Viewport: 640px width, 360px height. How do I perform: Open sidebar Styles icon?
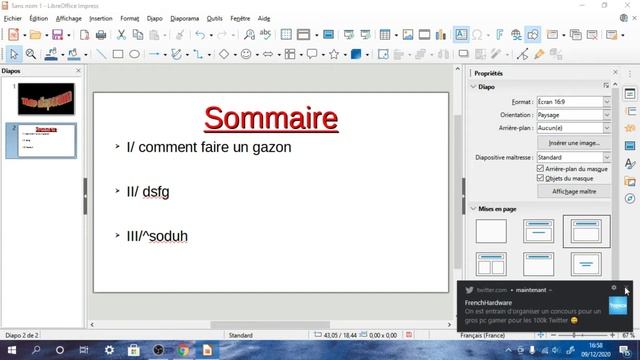point(630,164)
